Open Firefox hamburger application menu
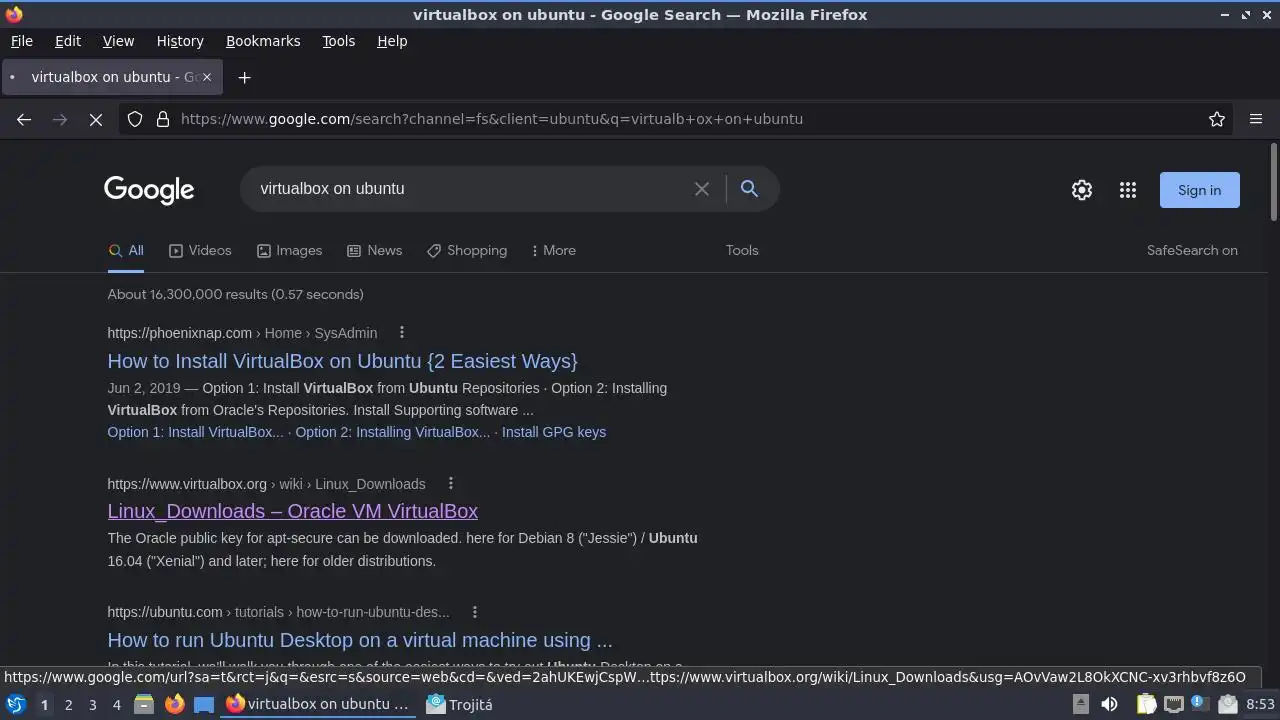The width and height of the screenshot is (1280, 720). pyautogui.click(x=1256, y=119)
